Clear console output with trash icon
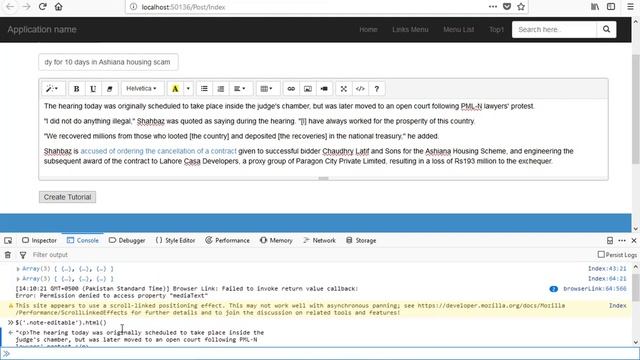Image resolution: width=640 pixels, height=360 pixels. pyautogui.click(x=8, y=255)
